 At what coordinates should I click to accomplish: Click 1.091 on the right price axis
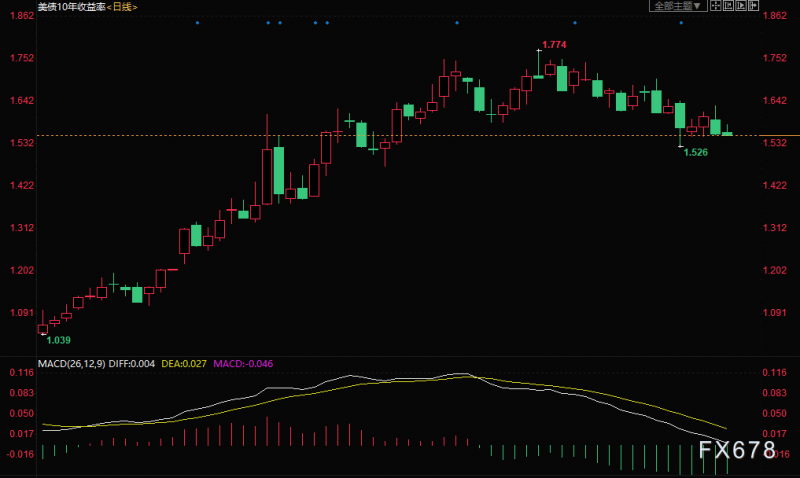[774, 313]
